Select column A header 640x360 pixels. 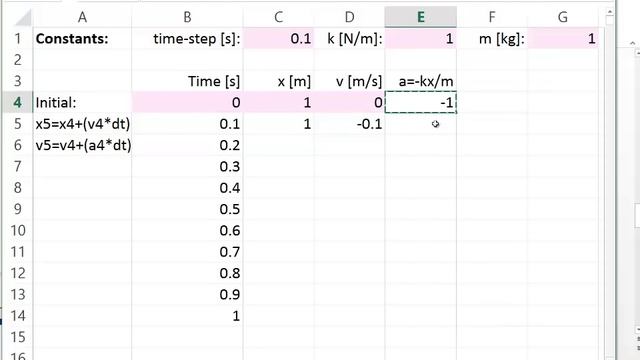click(82, 17)
